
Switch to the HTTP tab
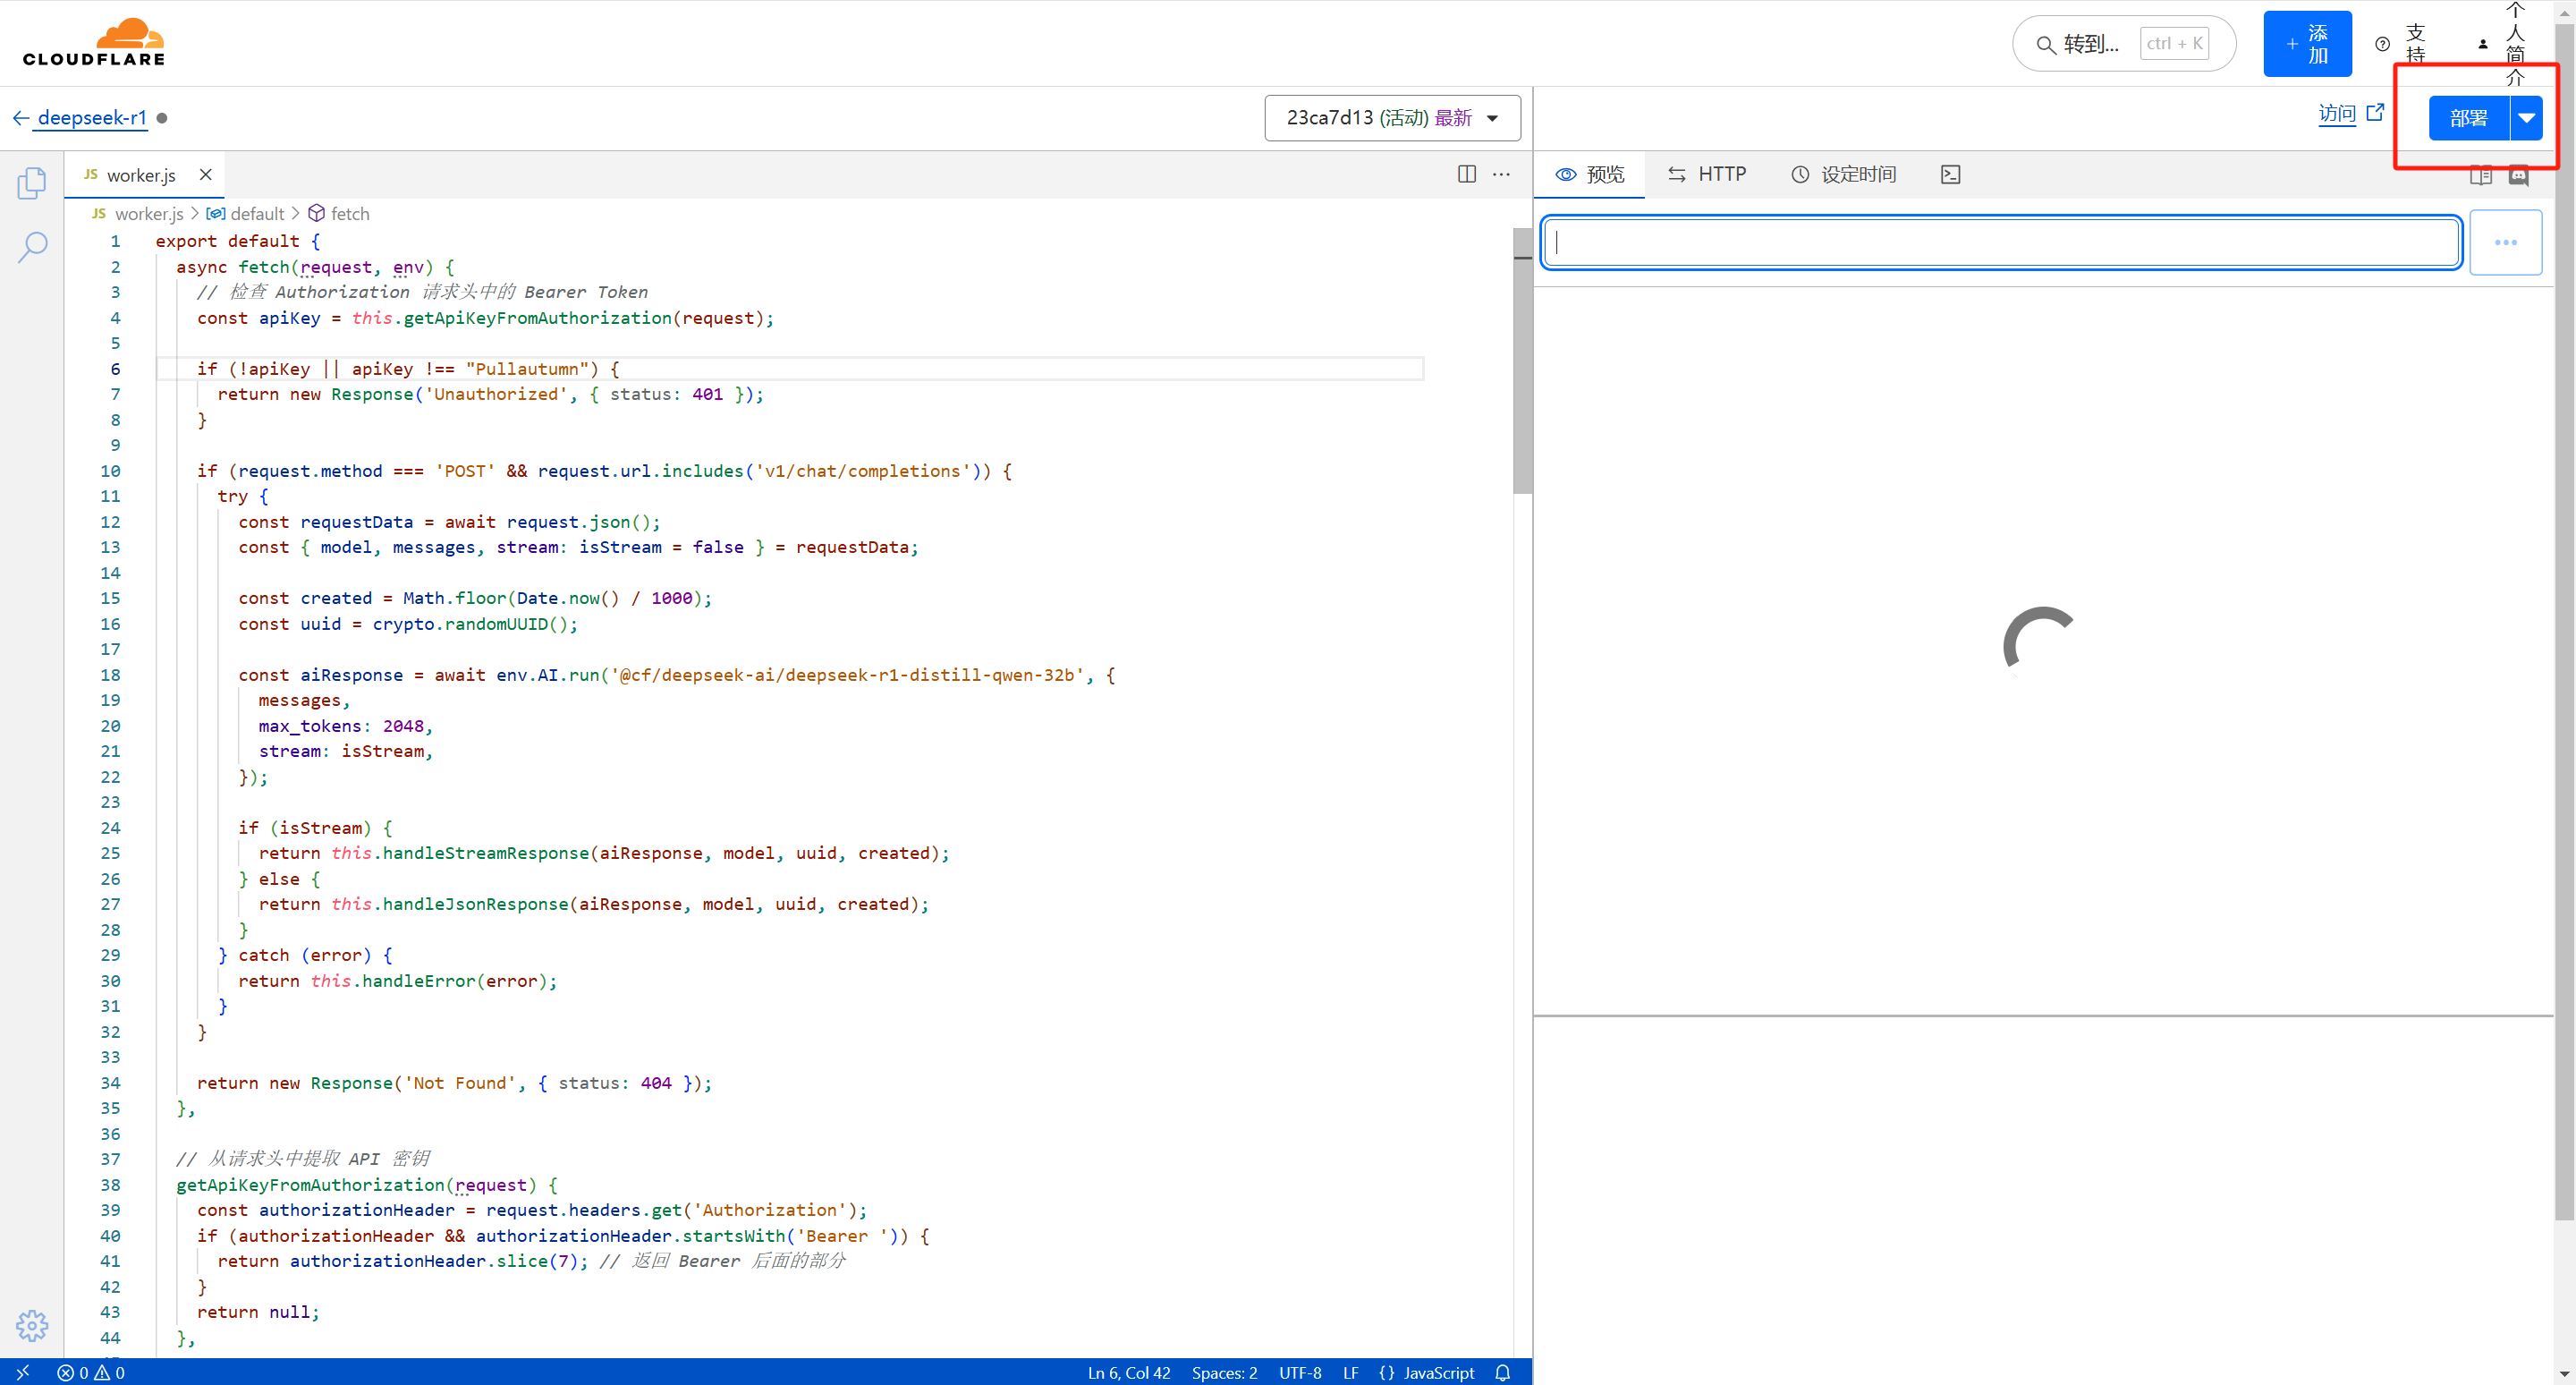1707,174
